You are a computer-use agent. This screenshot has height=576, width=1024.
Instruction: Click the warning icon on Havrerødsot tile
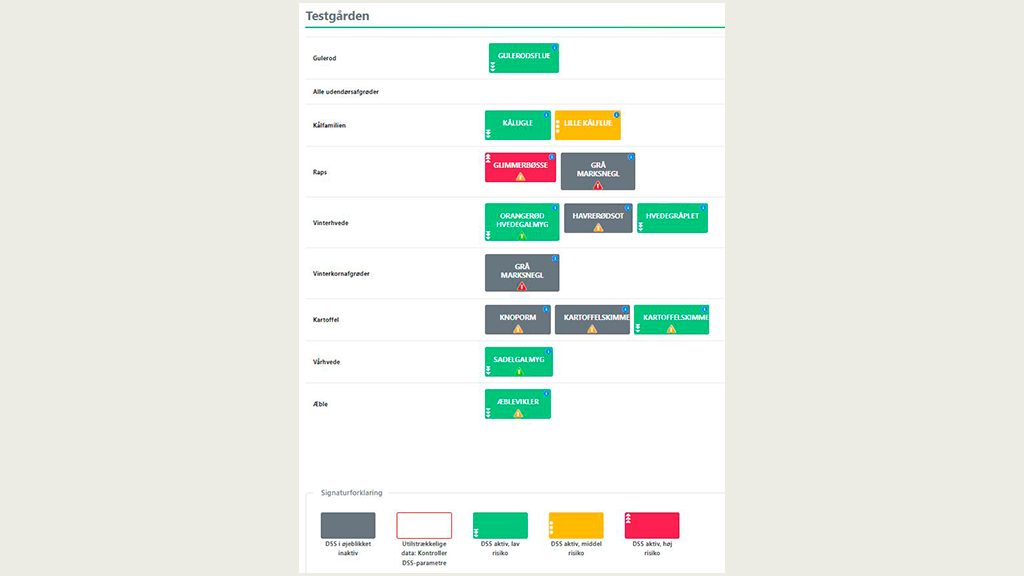(x=598, y=227)
